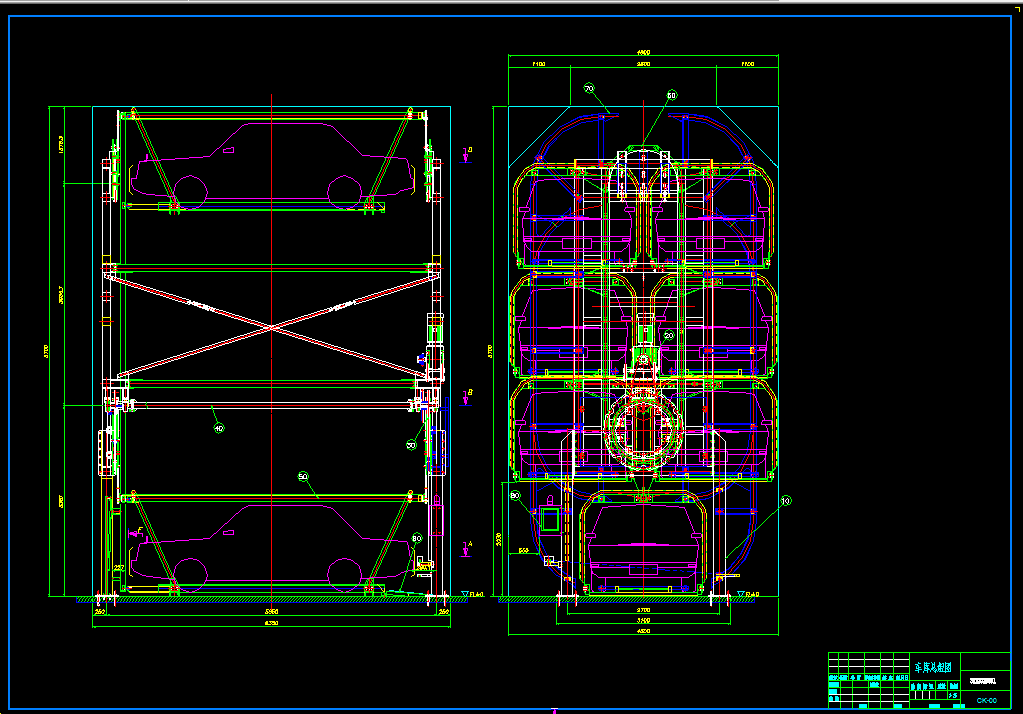This screenshot has height=714, width=1023.
Task: Click the left 1100 dimension at the top
Action: tap(539, 64)
